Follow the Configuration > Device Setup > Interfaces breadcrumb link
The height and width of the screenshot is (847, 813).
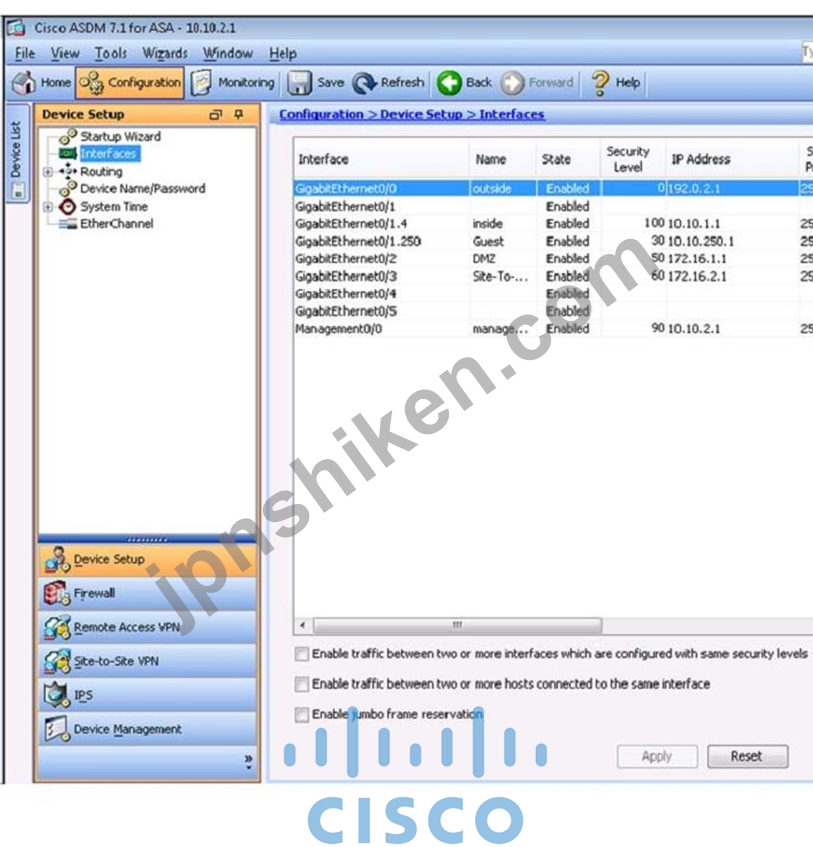(x=412, y=115)
